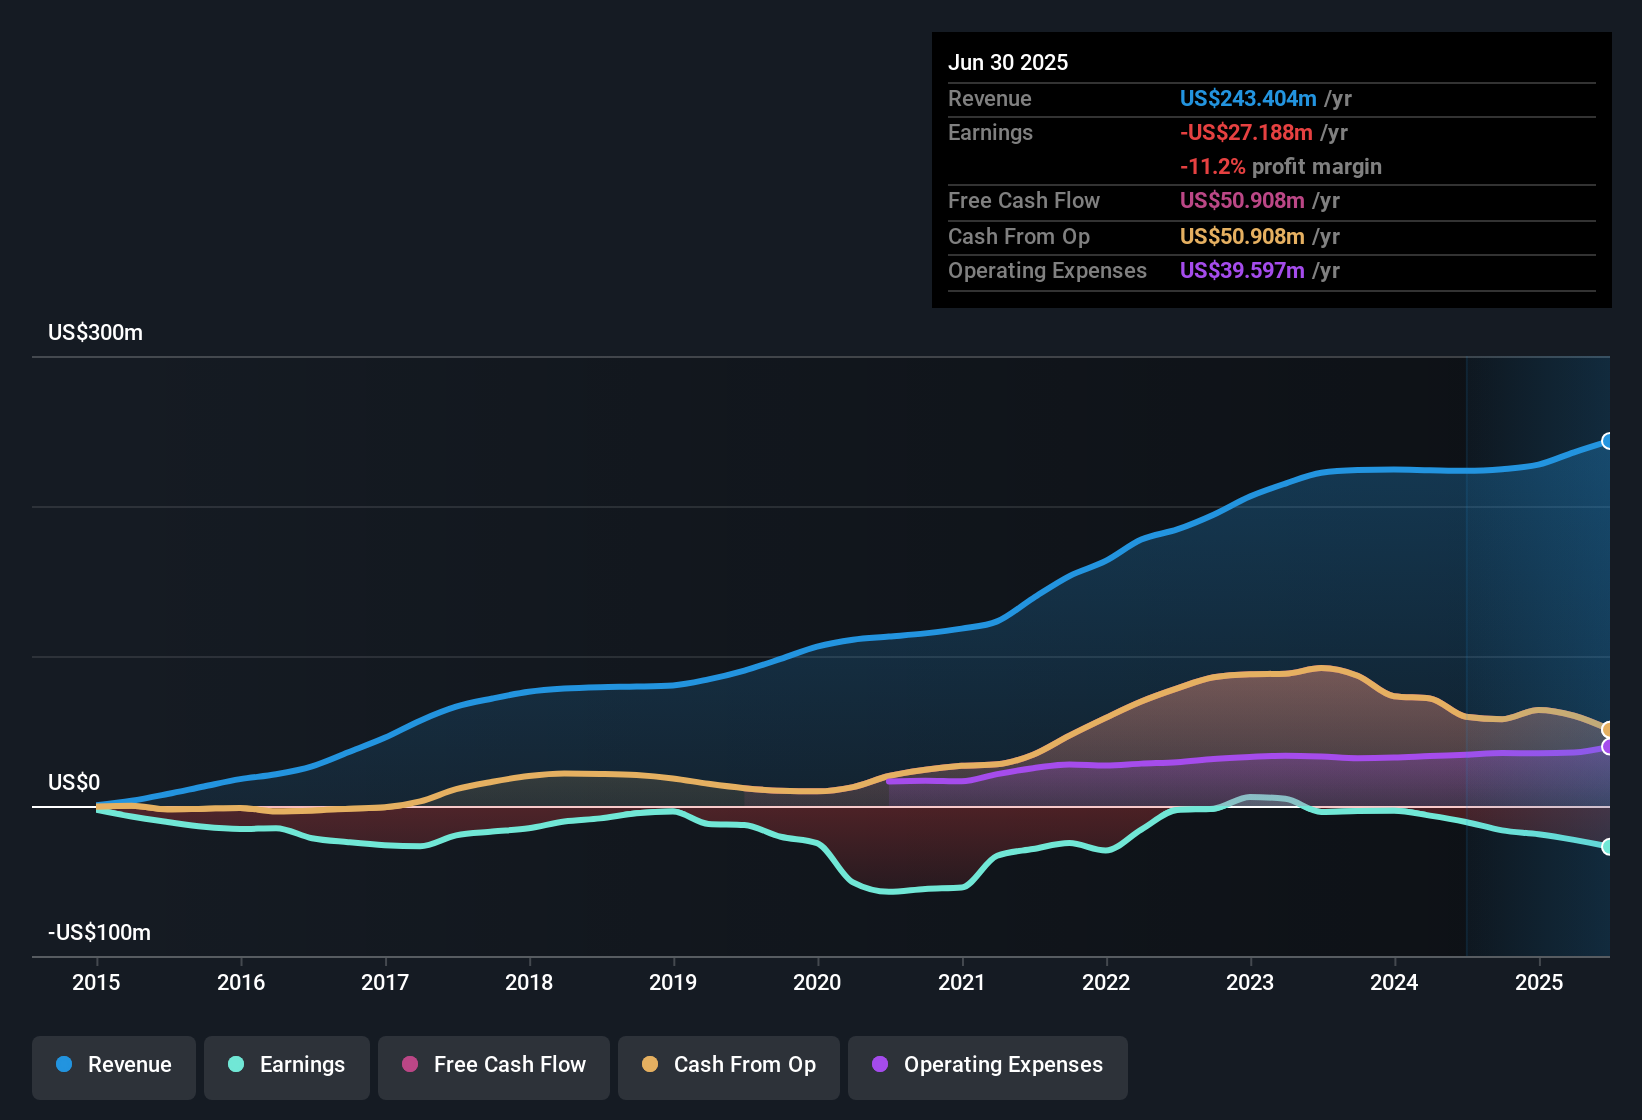This screenshot has width=1642, height=1120.
Task: Click the purple dot in Operating Expenses legend
Action: tap(880, 1064)
